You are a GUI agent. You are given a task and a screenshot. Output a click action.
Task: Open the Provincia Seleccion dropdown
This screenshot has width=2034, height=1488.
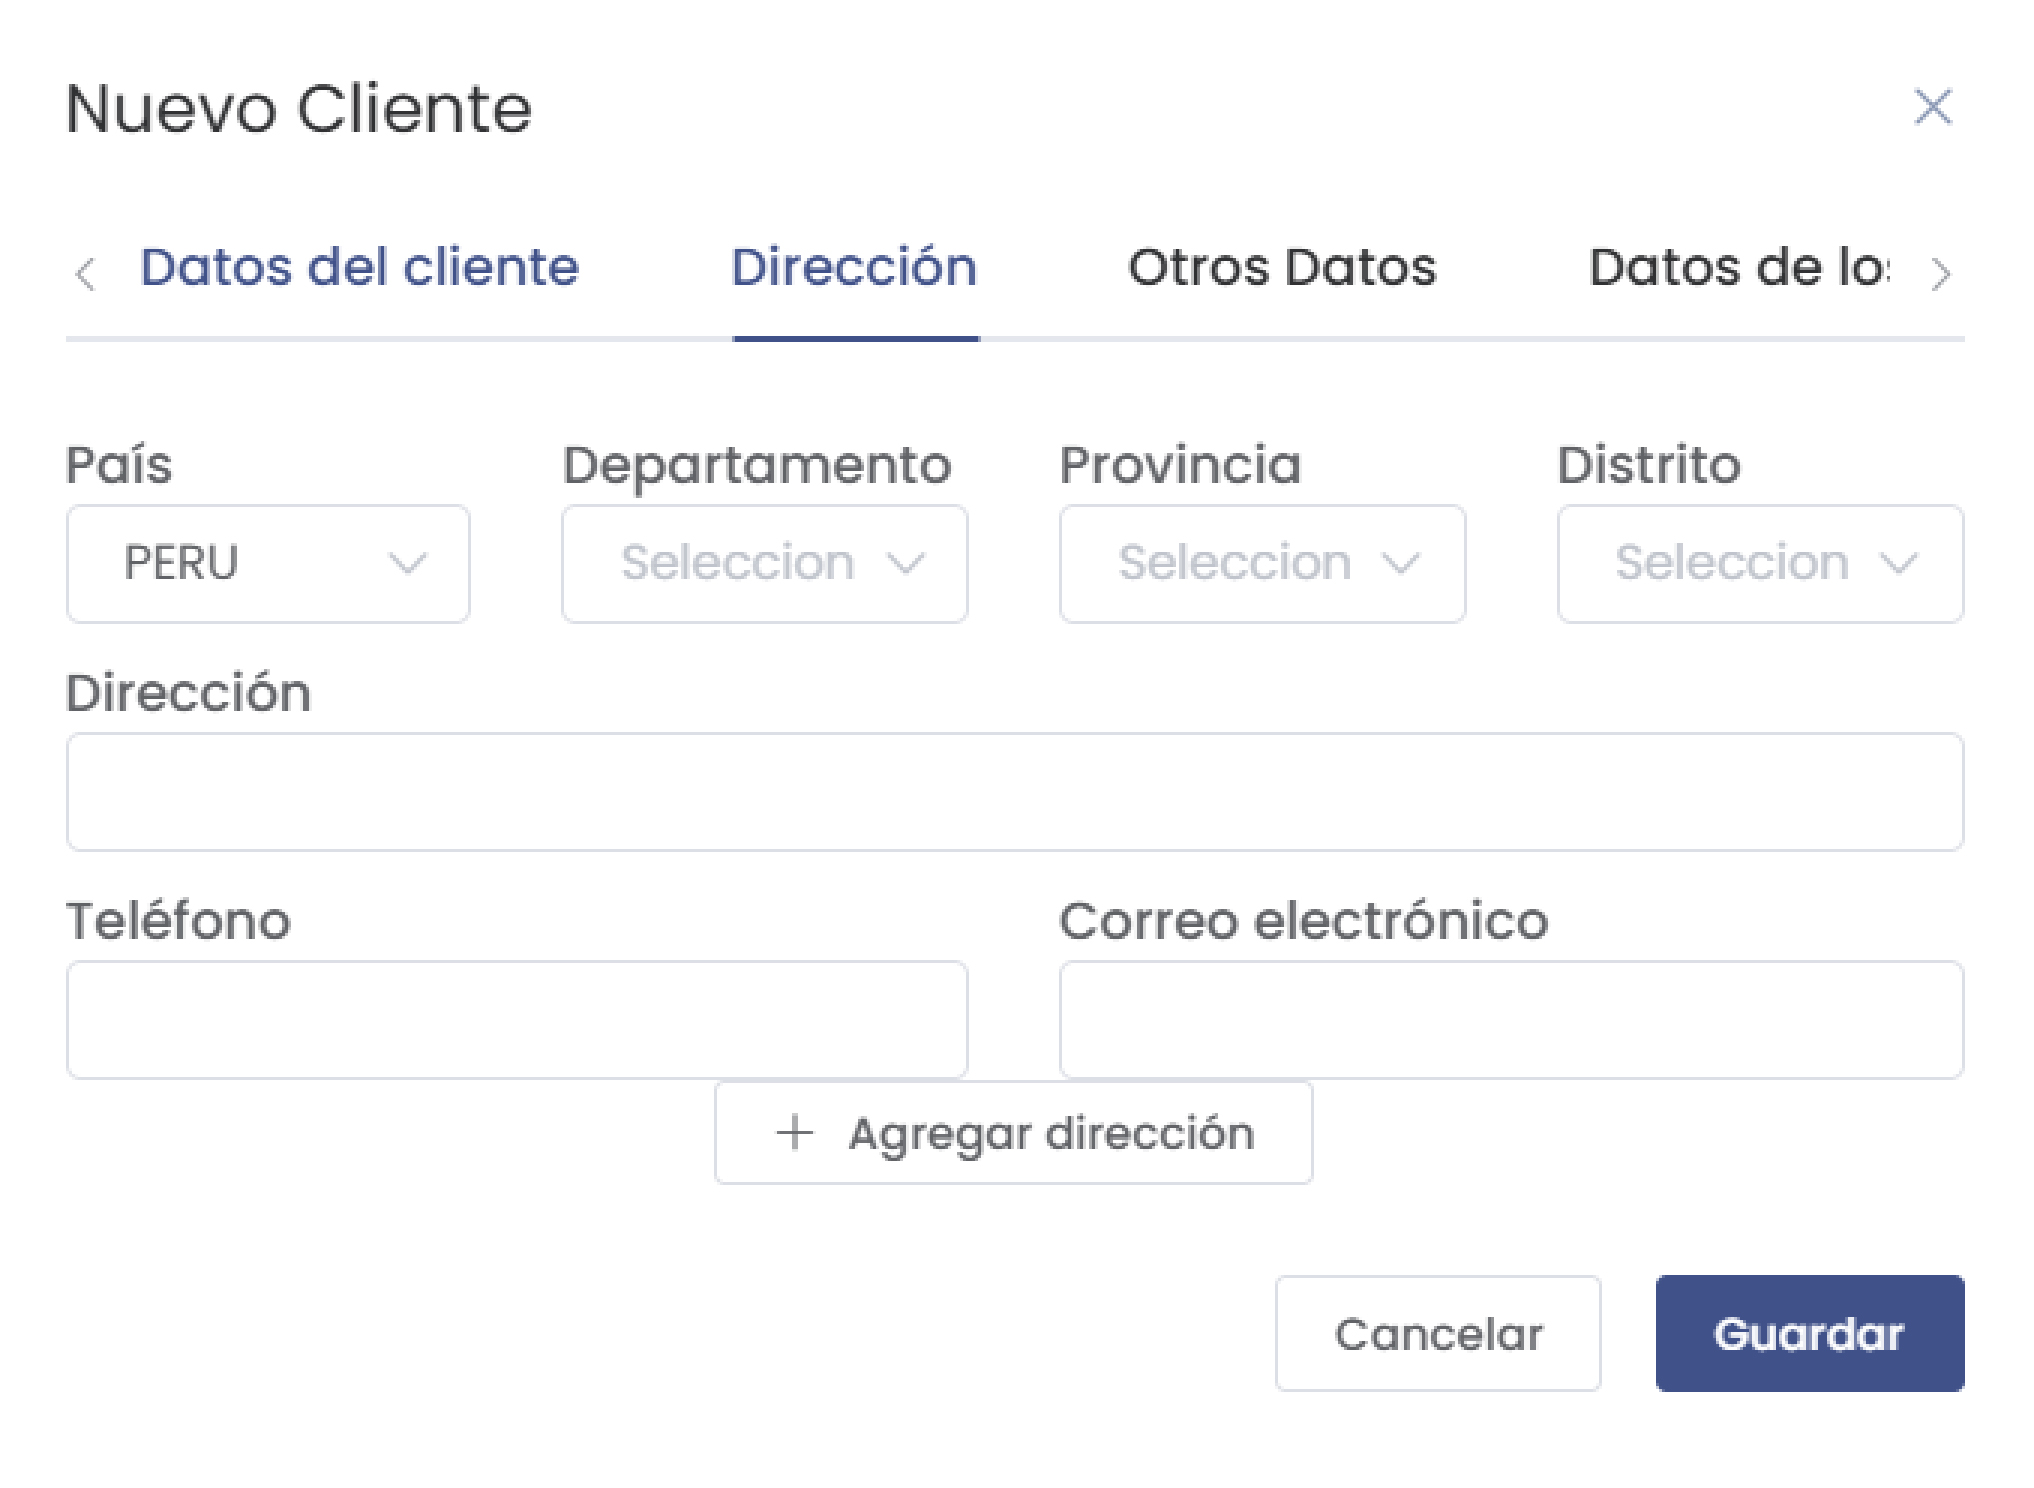(x=1262, y=563)
